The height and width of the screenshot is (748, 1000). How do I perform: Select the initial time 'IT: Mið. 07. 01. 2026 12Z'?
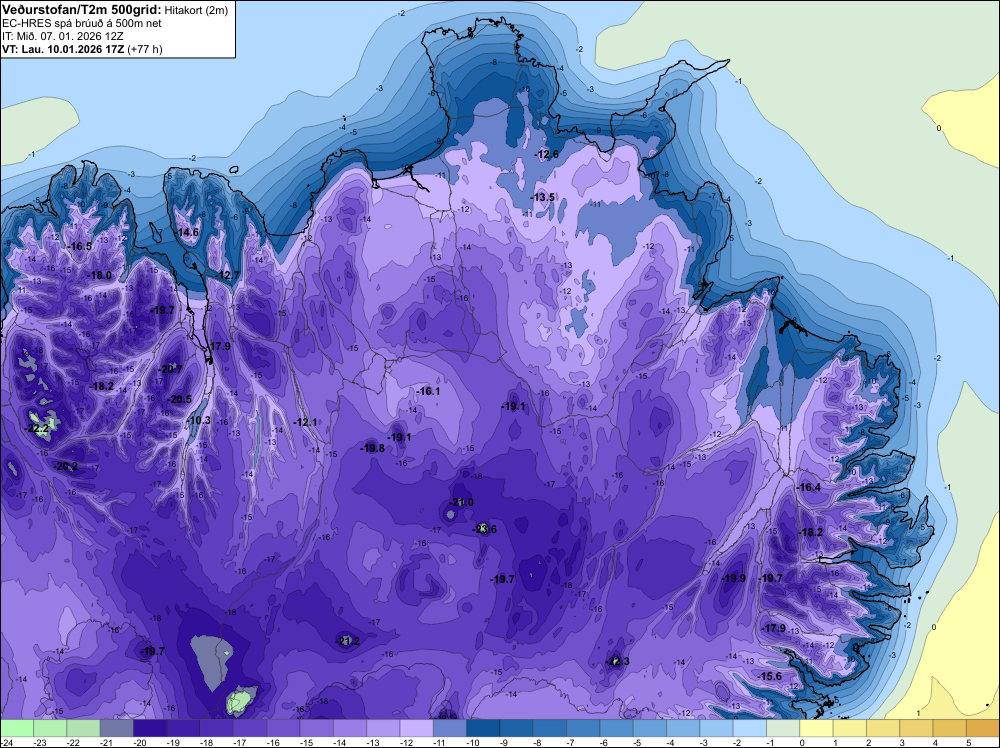[62, 36]
